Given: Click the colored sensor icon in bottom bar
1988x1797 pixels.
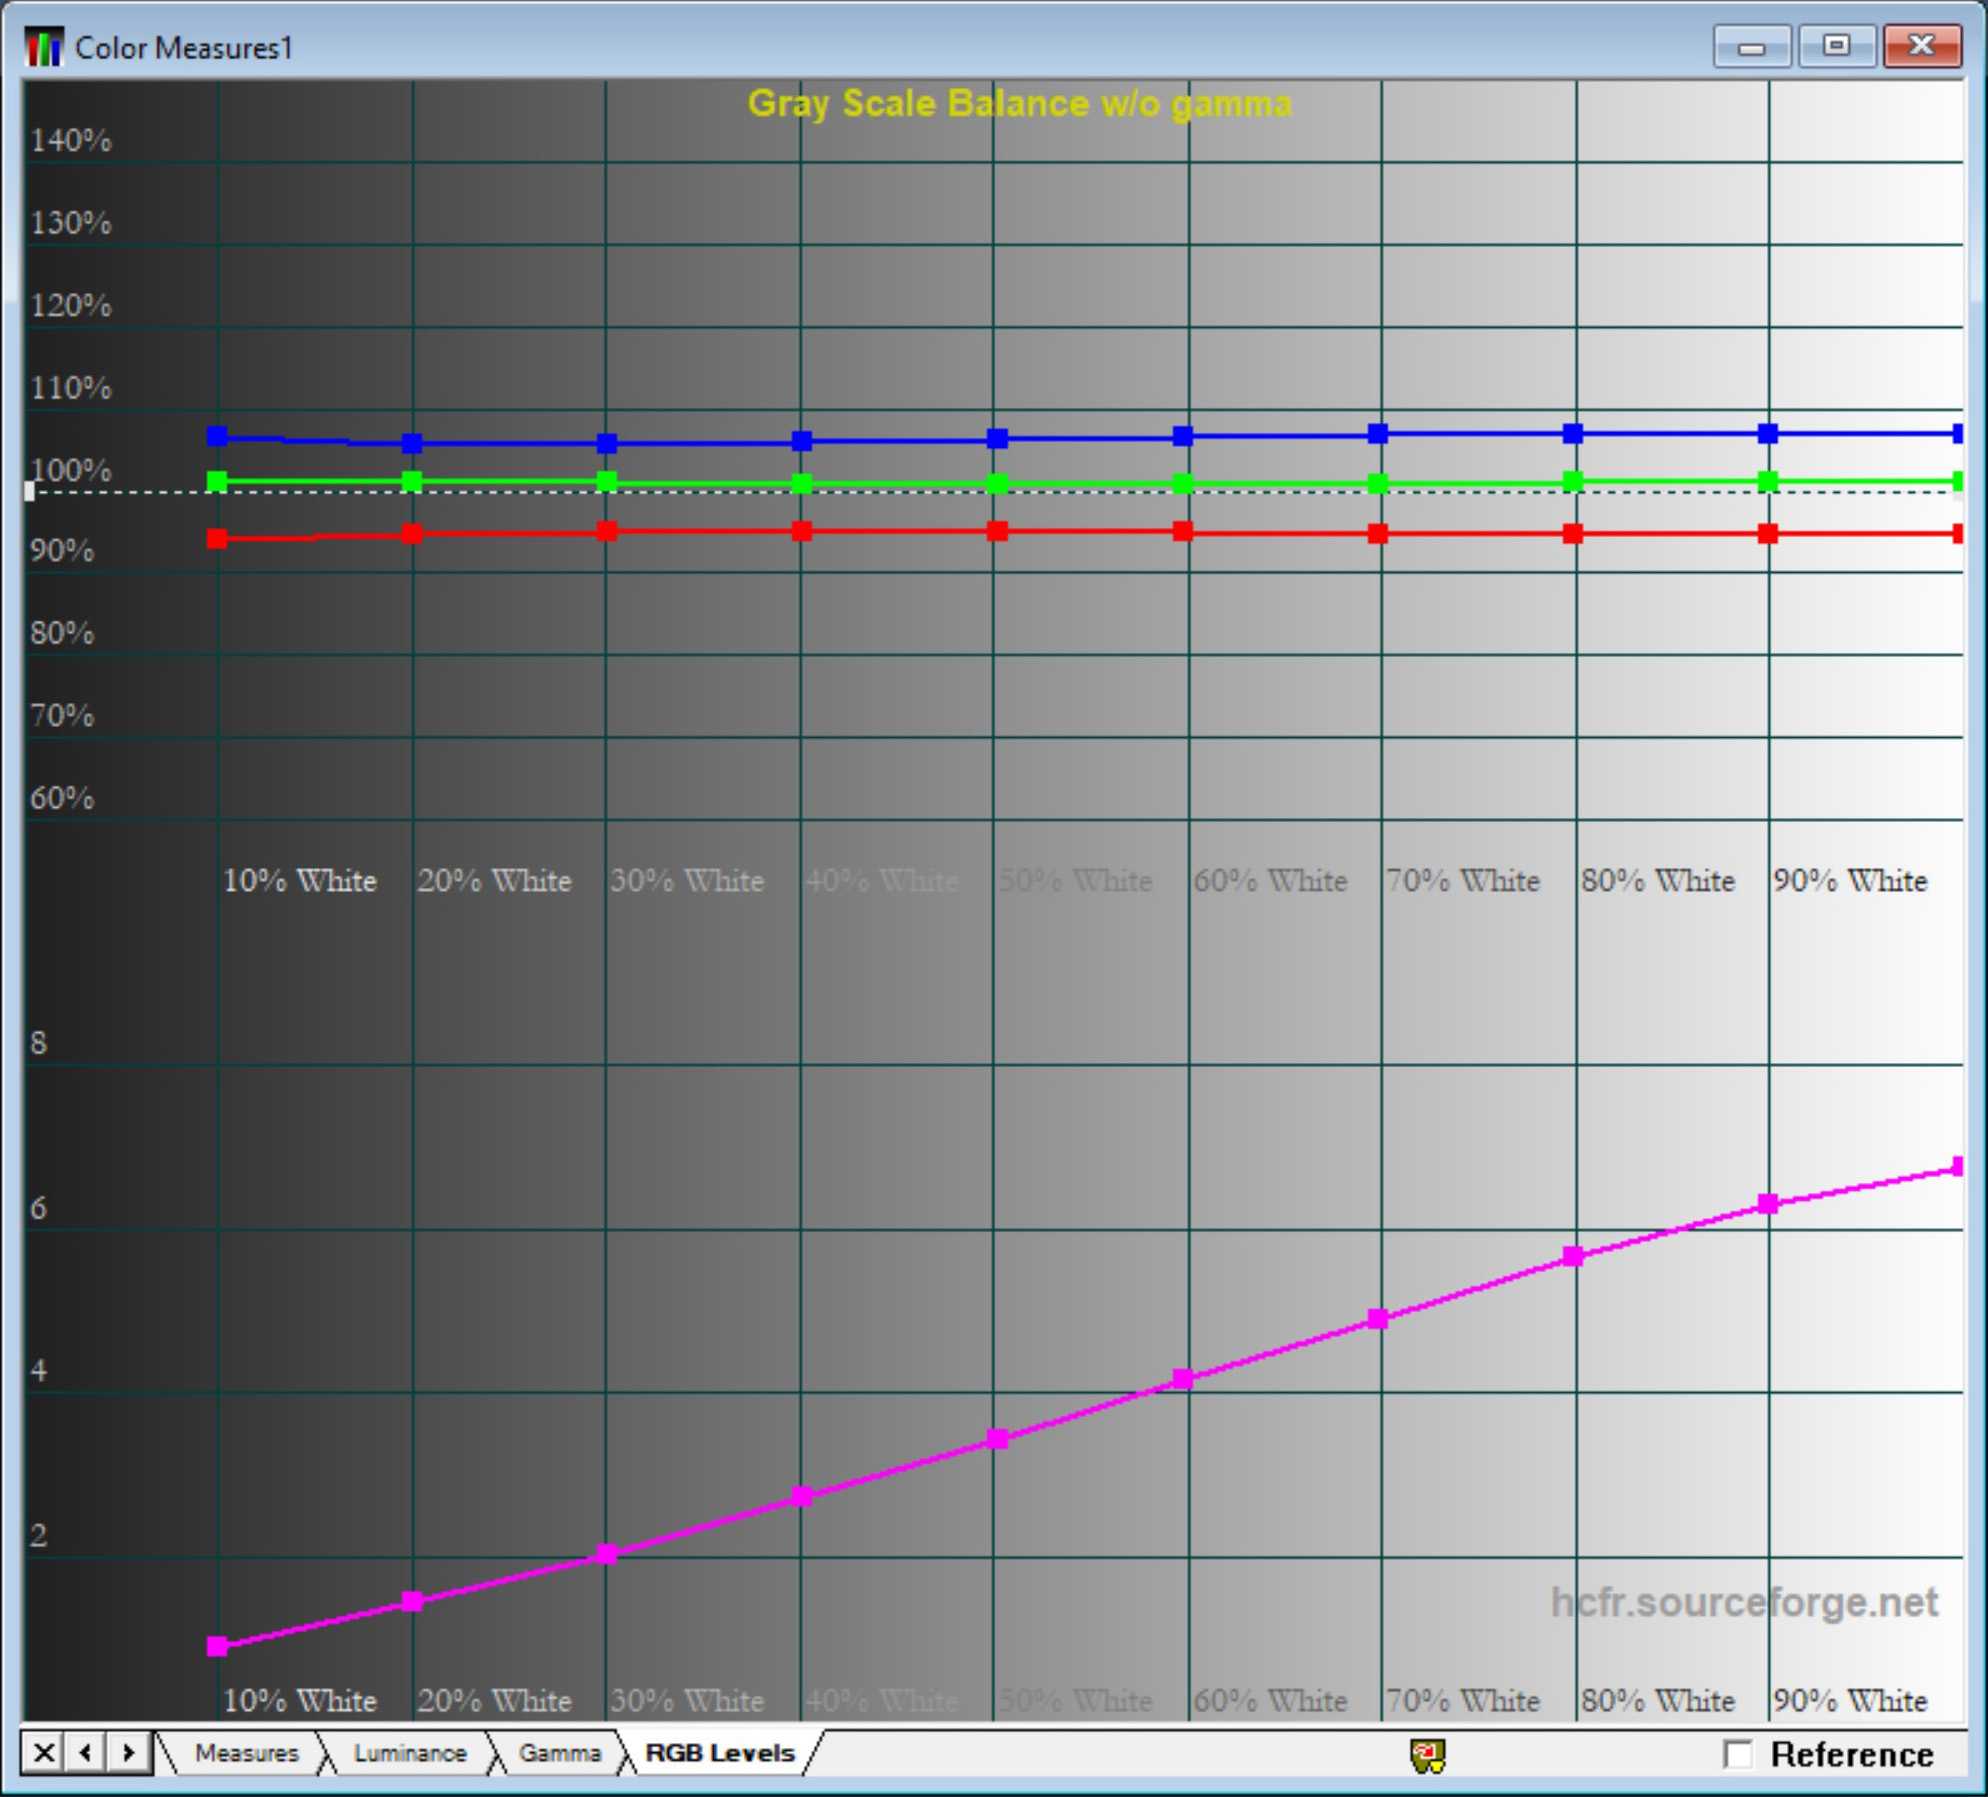Looking at the screenshot, I should point(1427,1755).
